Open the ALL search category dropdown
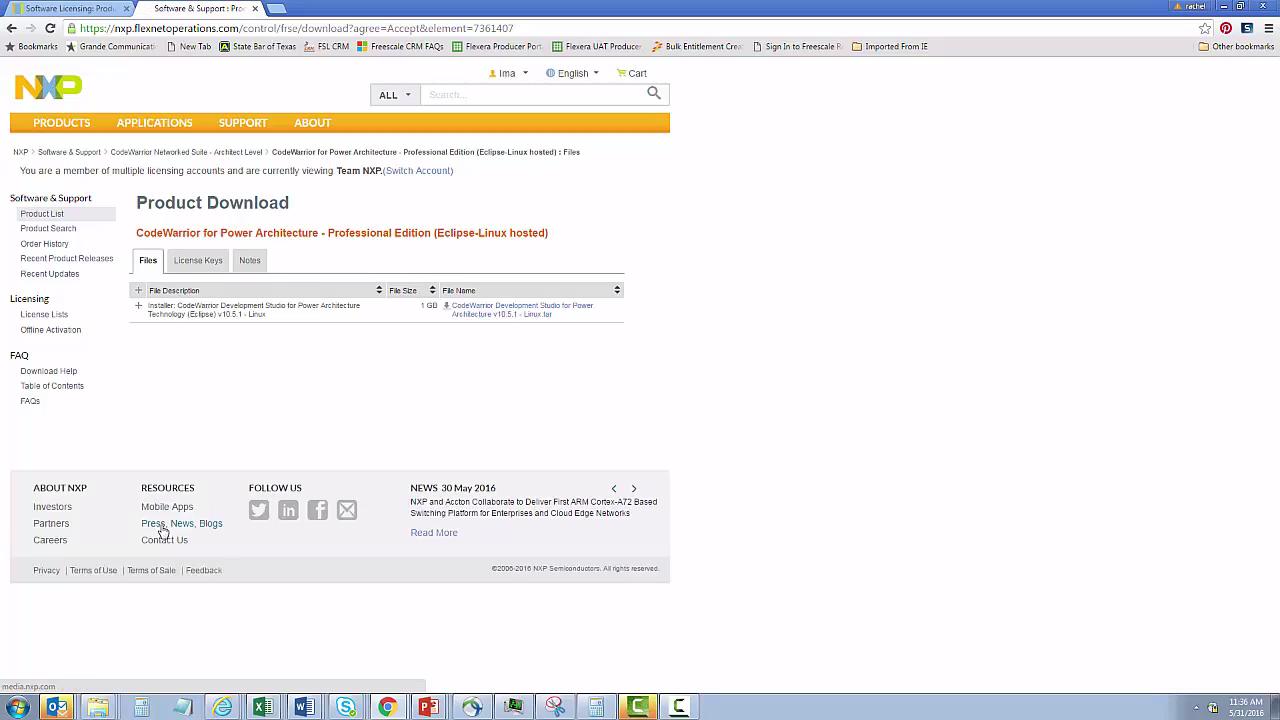The image size is (1280, 720). click(395, 95)
